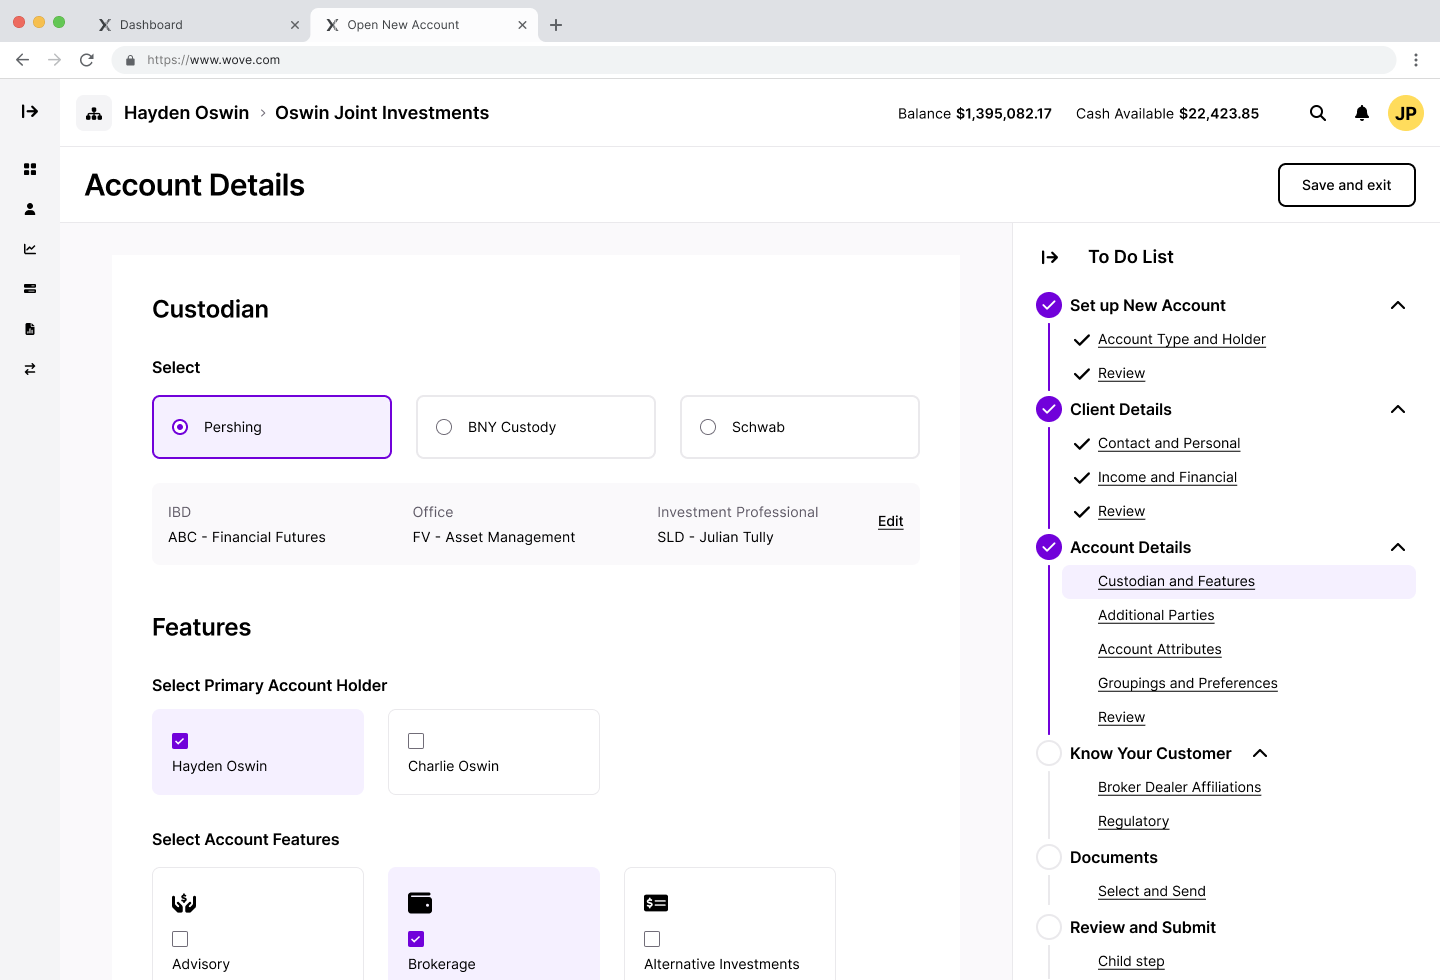The image size is (1440, 980).
Task: Select Additional Parties in the To Do List
Action: [x=1156, y=615]
